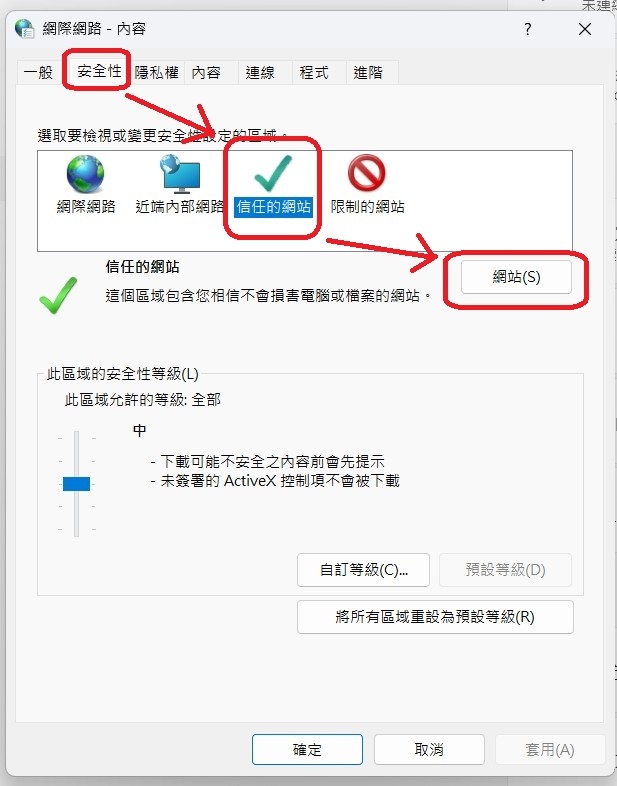Click the large green check beside zone description
This screenshot has width=617, height=786.
[58, 295]
